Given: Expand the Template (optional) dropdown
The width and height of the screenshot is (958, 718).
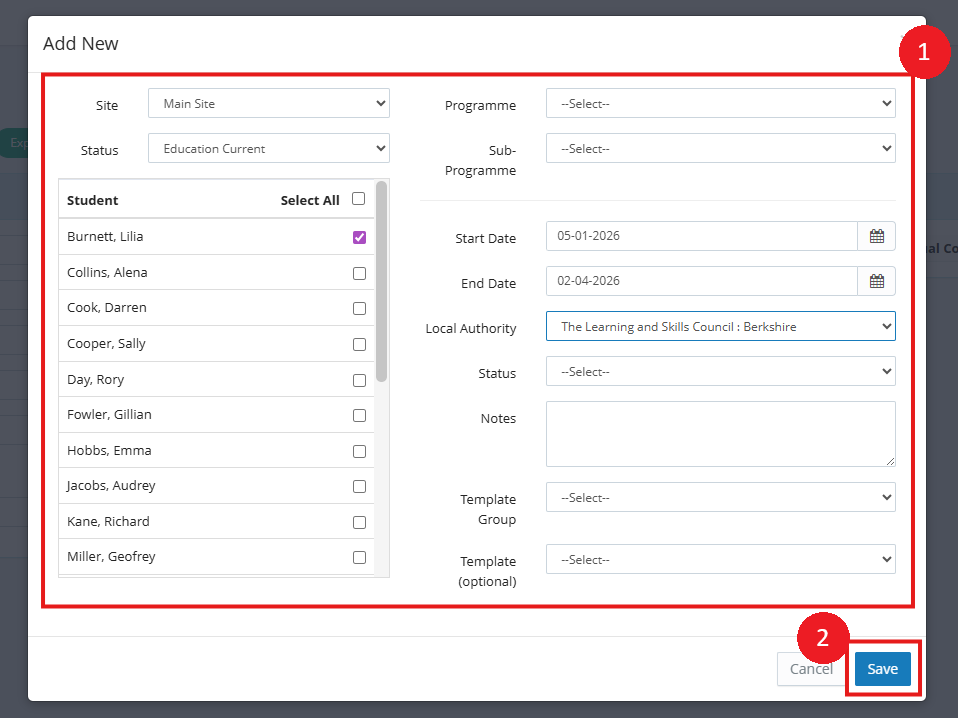Looking at the screenshot, I should click(x=721, y=559).
